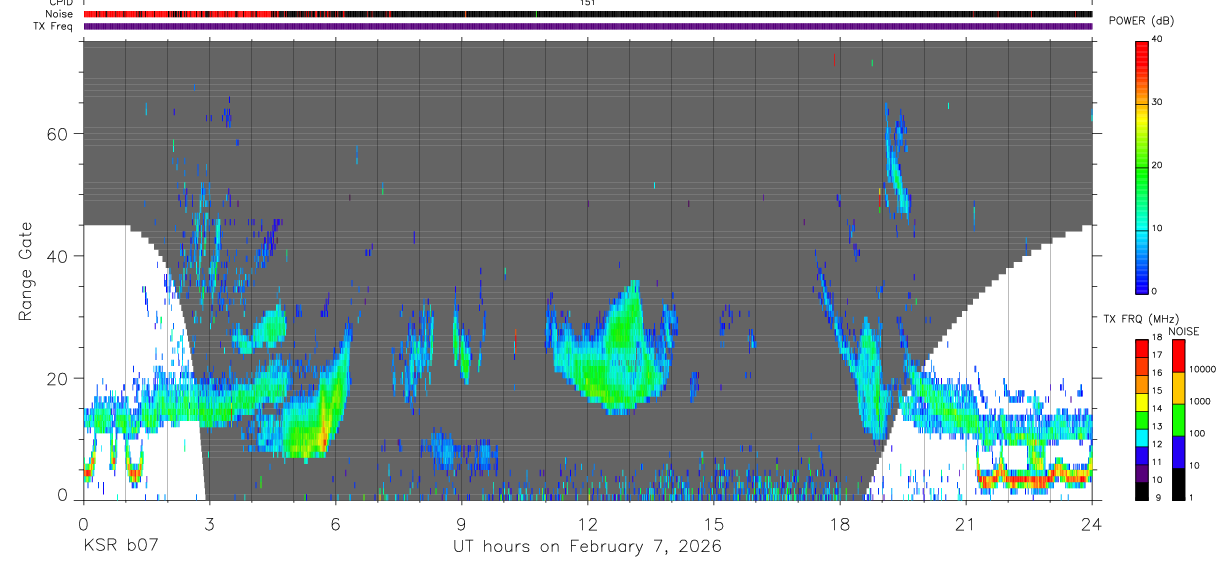Click the "40" tick on Range Gate axis
1228x567 pixels.
point(55,256)
